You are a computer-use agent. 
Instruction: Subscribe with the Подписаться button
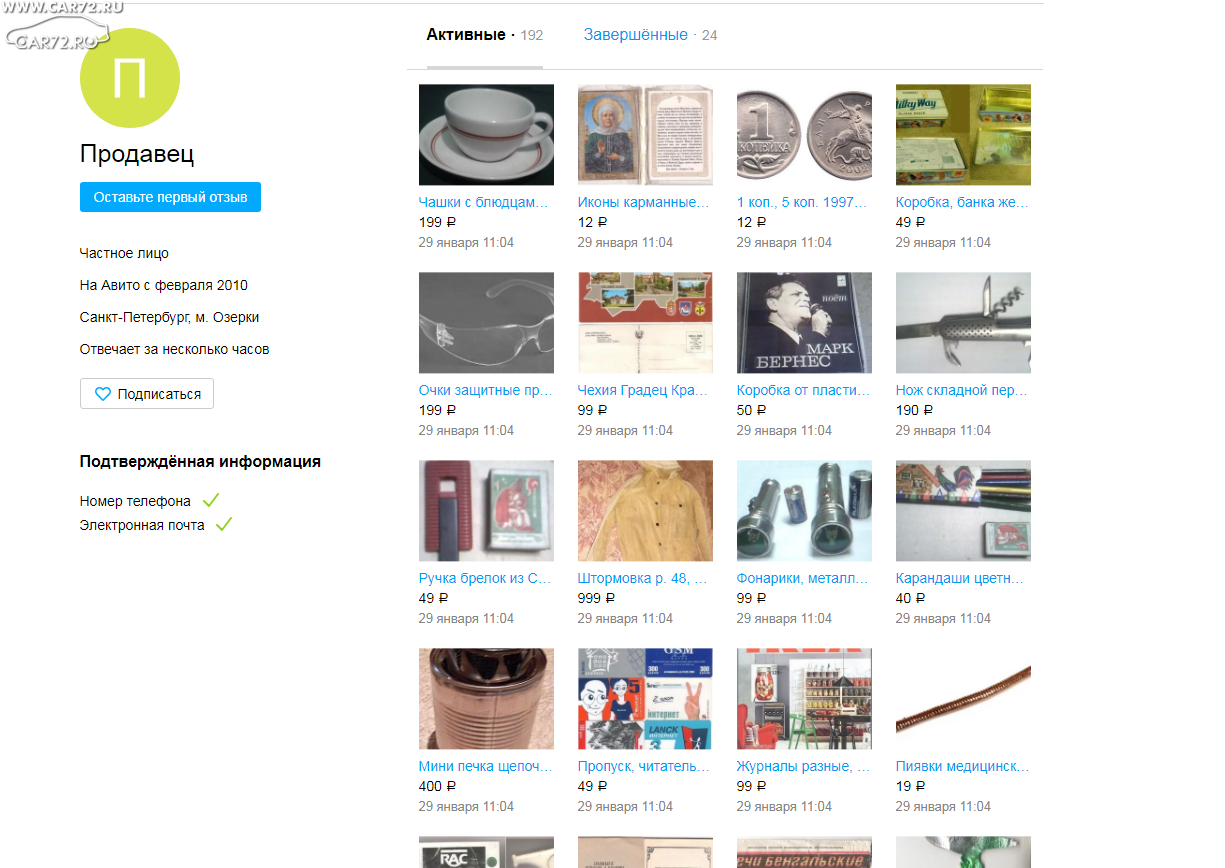pyautogui.click(x=147, y=394)
